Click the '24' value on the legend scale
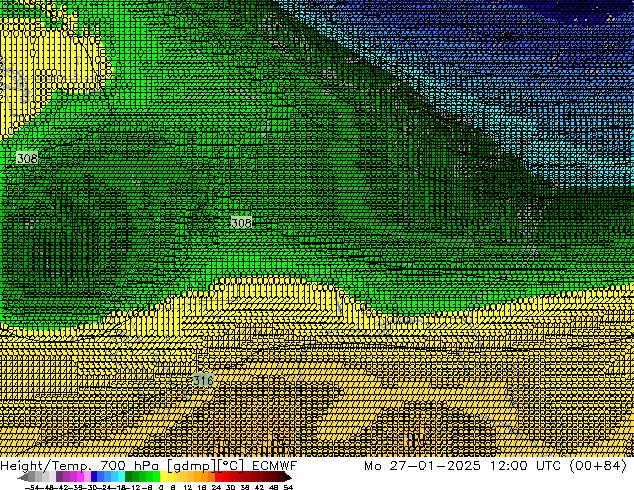Viewport: 634px width, 490px height. 216,487
